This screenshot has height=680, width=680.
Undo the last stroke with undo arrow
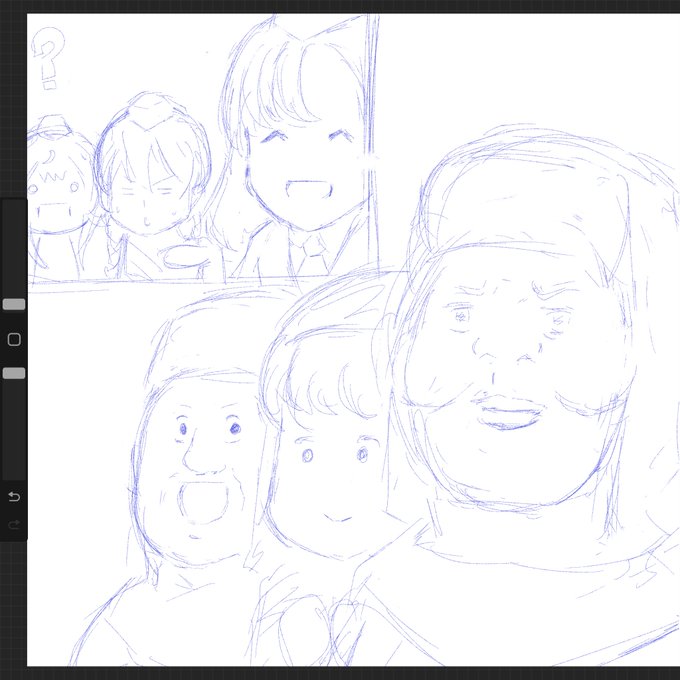pos(14,496)
